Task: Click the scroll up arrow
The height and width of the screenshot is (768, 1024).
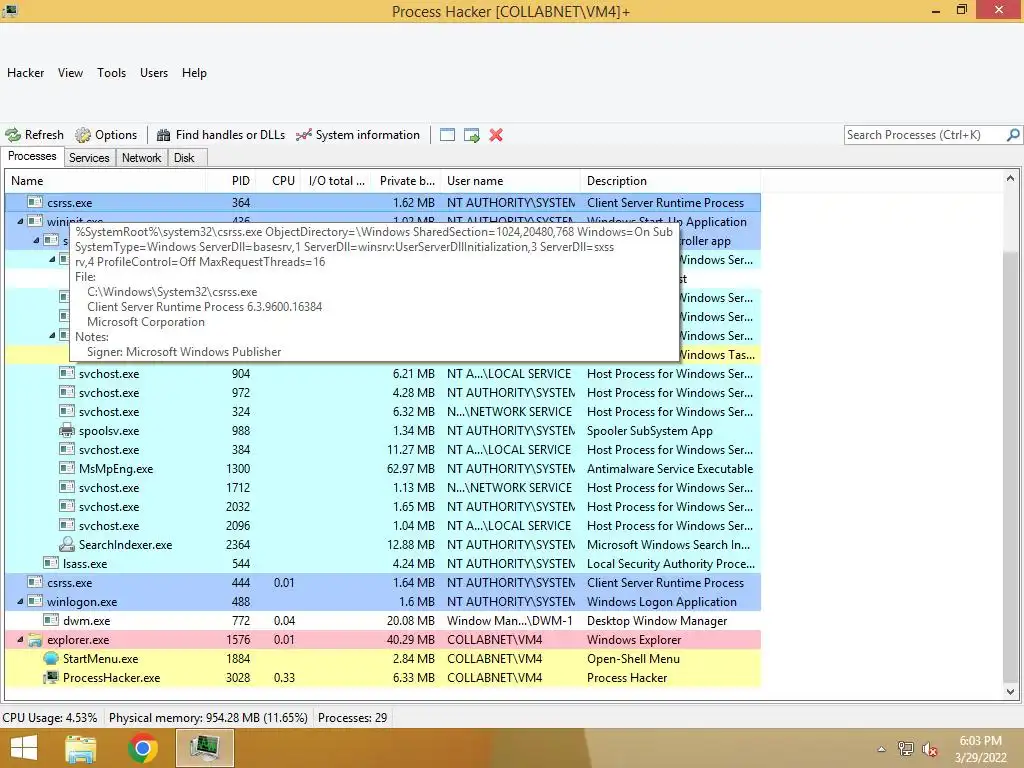Action: pos(1010,178)
